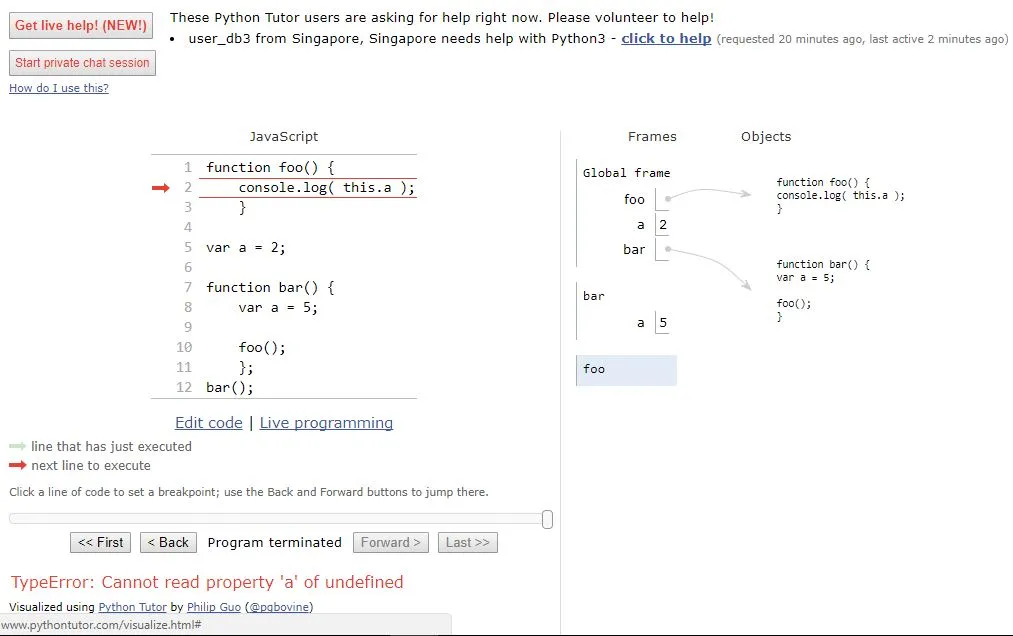Open the Edit code link
Screen dimensions: 1013x636
(209, 423)
